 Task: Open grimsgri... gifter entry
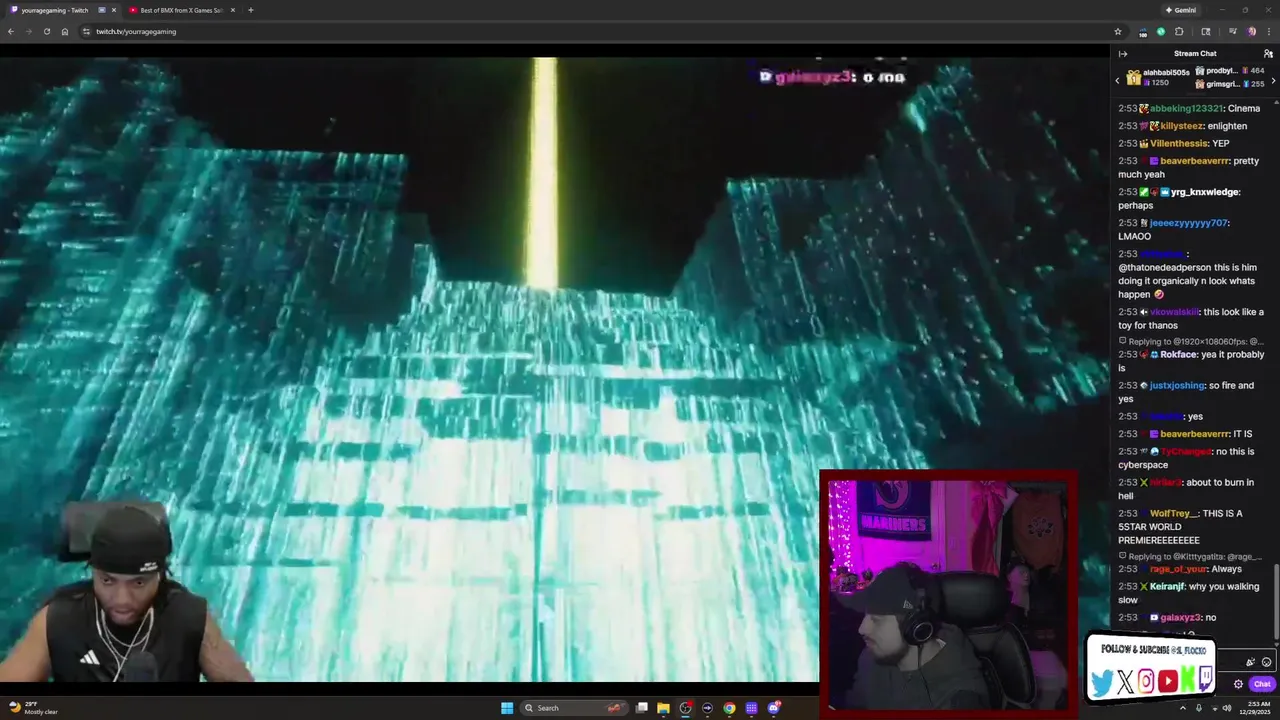click(x=1230, y=84)
